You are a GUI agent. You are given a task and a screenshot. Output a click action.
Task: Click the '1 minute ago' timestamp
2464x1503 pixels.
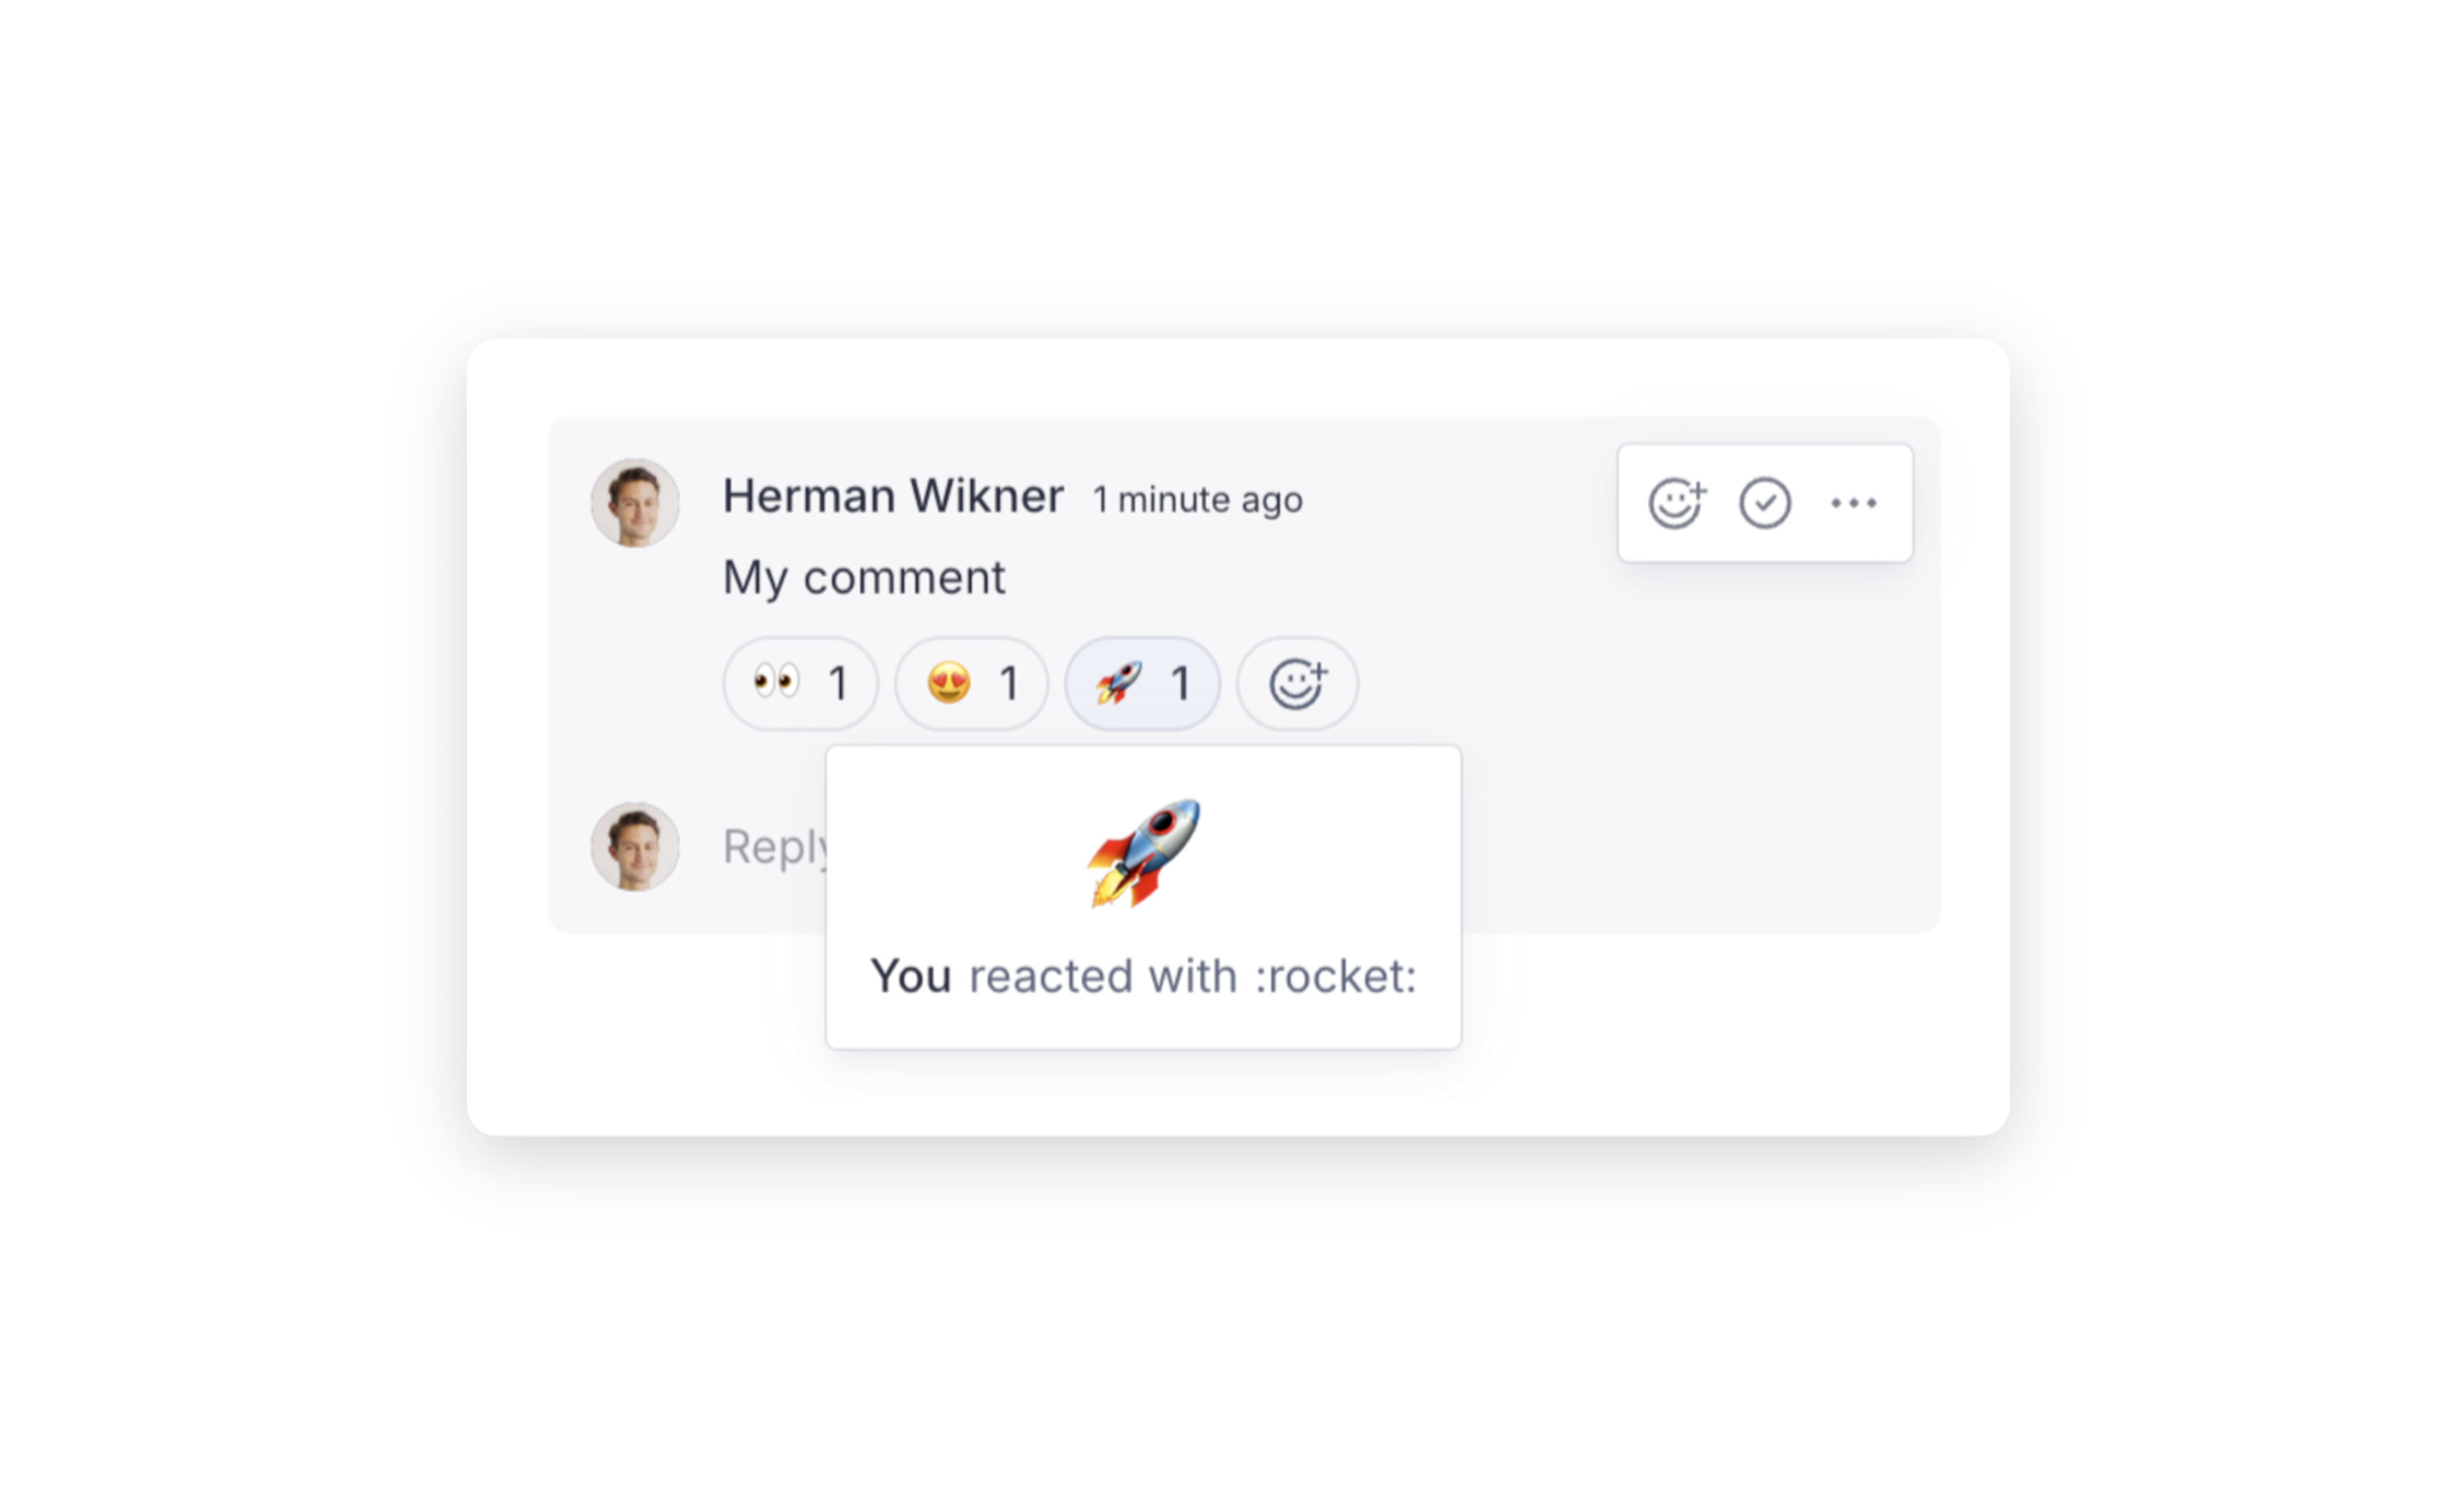point(1197,499)
